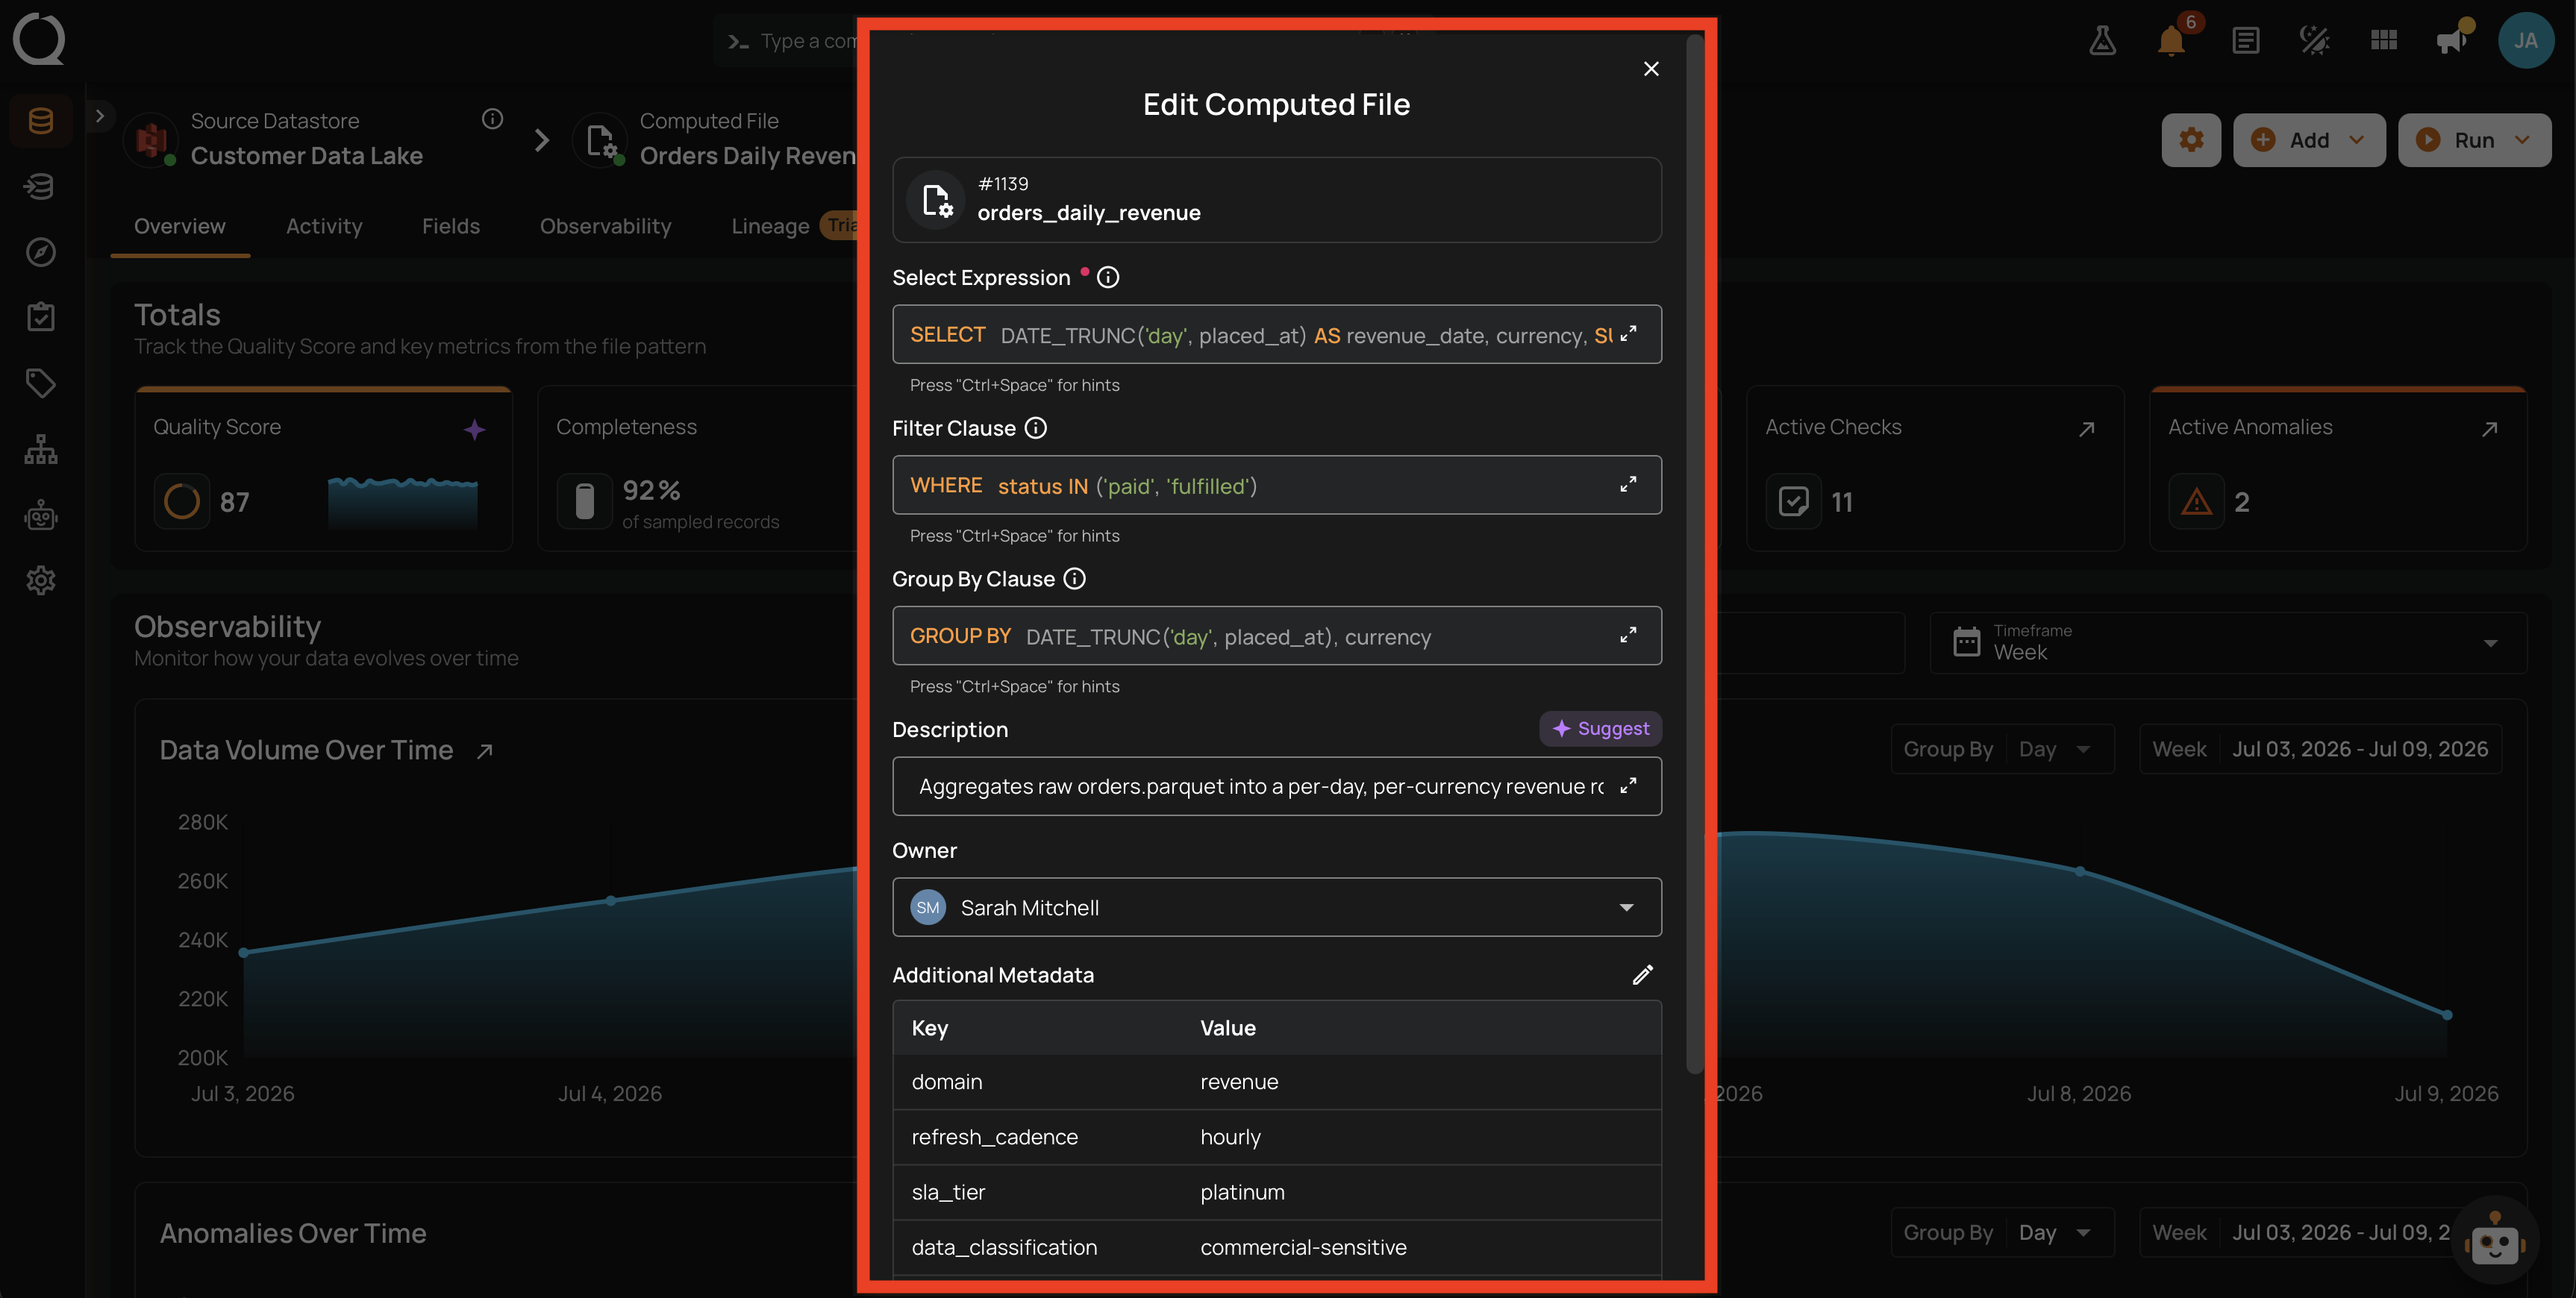Click the magic wand icon in header
Image resolution: width=2576 pixels, height=1298 pixels.
(2314, 40)
